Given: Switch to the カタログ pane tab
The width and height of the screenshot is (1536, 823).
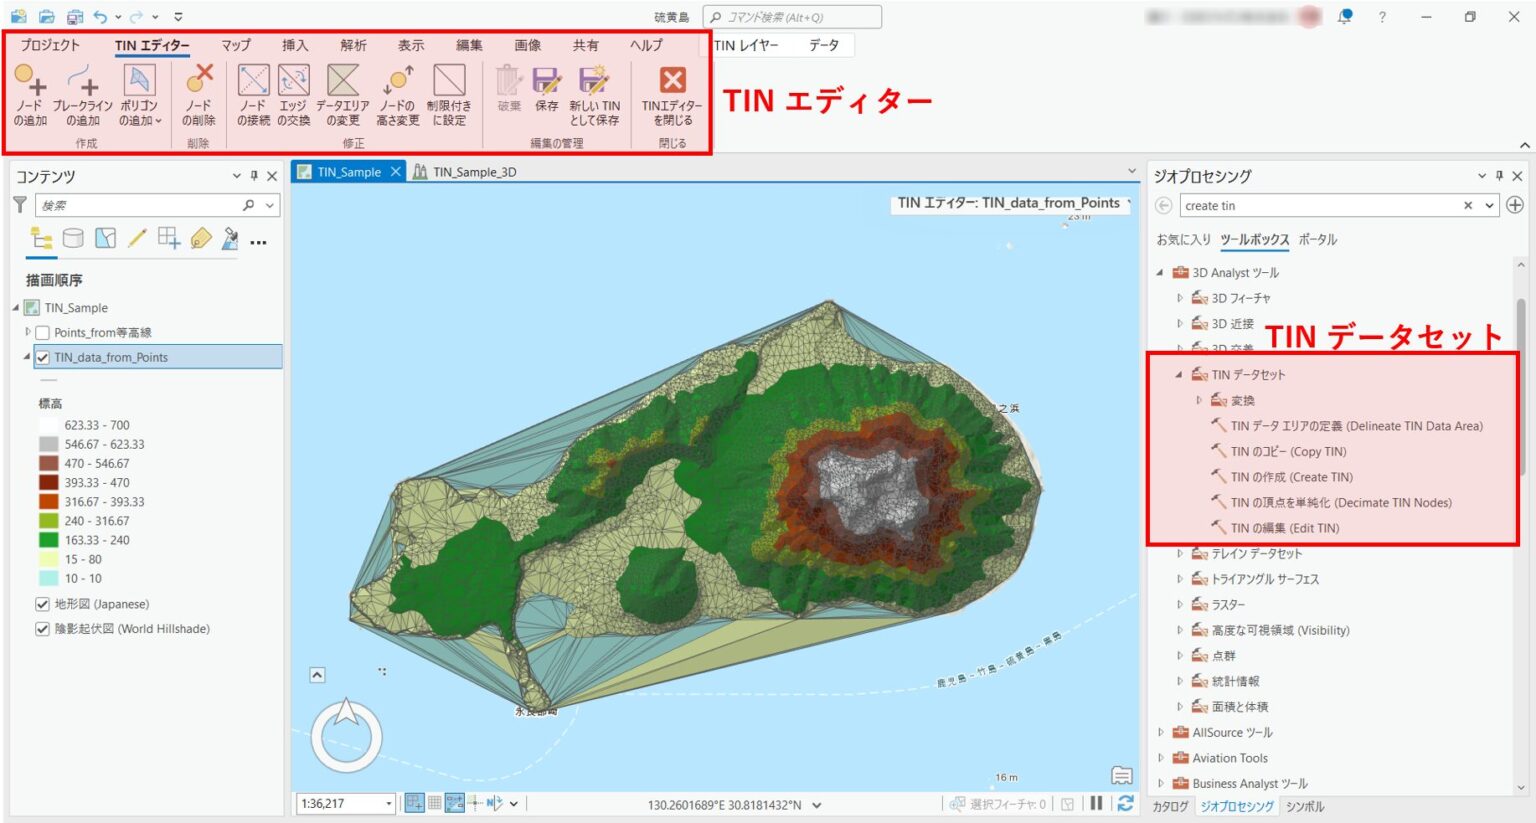Looking at the screenshot, I should tap(1173, 806).
